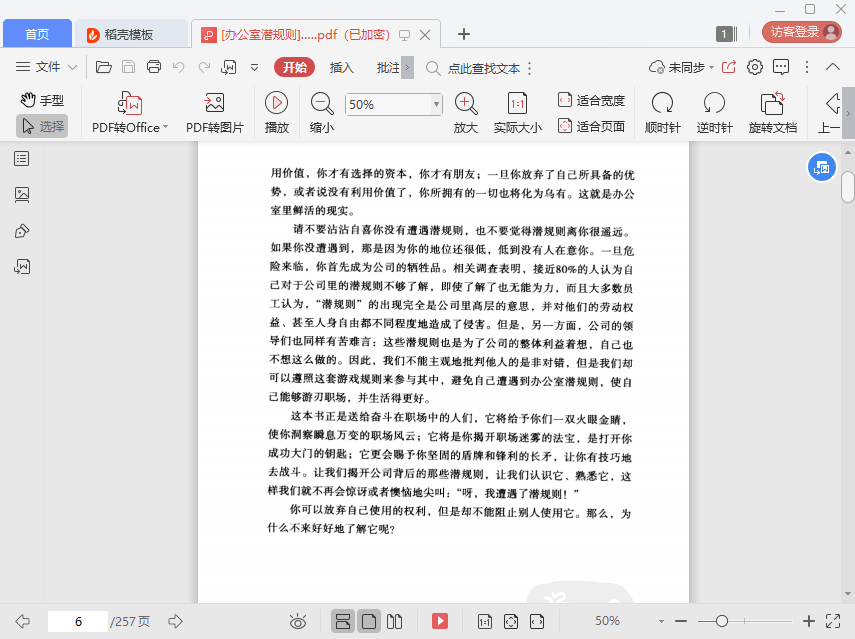Close the 办公室潜规则 pdf tab
This screenshot has width=855, height=639.
[425, 35]
